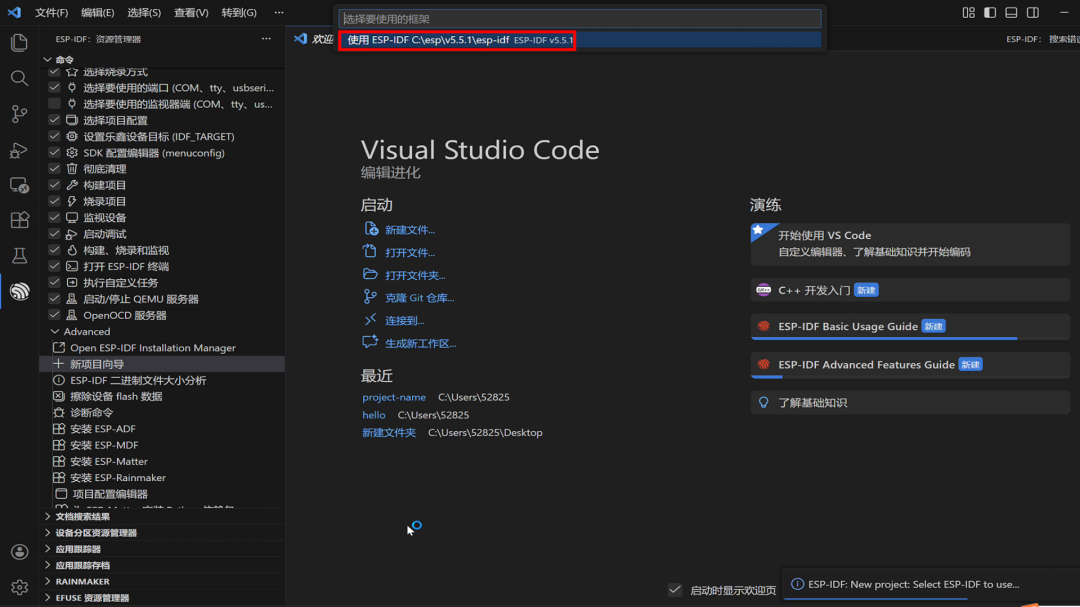Image resolution: width=1080 pixels, height=607 pixels.
Task: Open the Explorer view in activity bar
Action: 19,43
